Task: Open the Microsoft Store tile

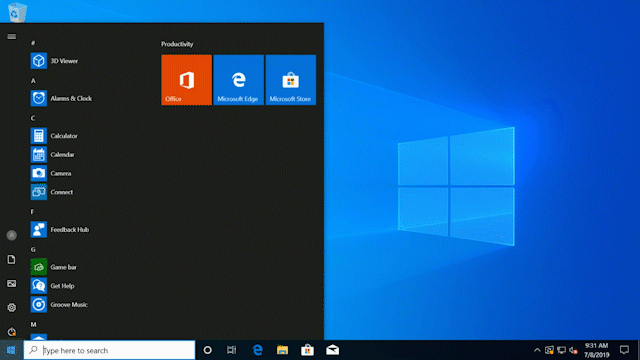Action: pos(291,80)
